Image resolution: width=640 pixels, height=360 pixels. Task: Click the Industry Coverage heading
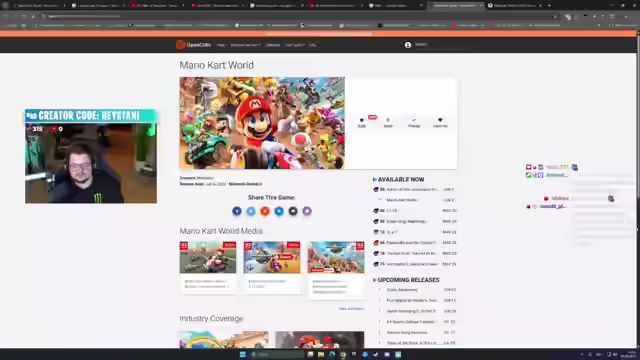coord(211,318)
